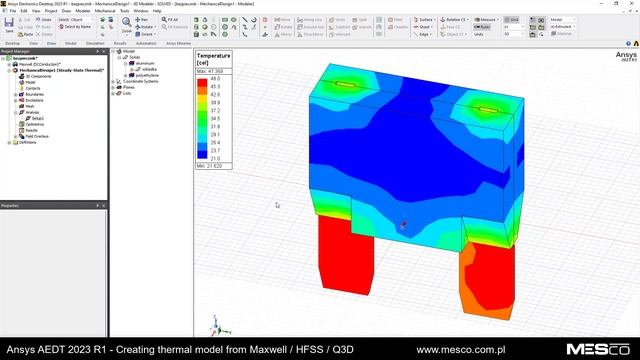
Task: Click the Paste button
Action: pos(26,34)
